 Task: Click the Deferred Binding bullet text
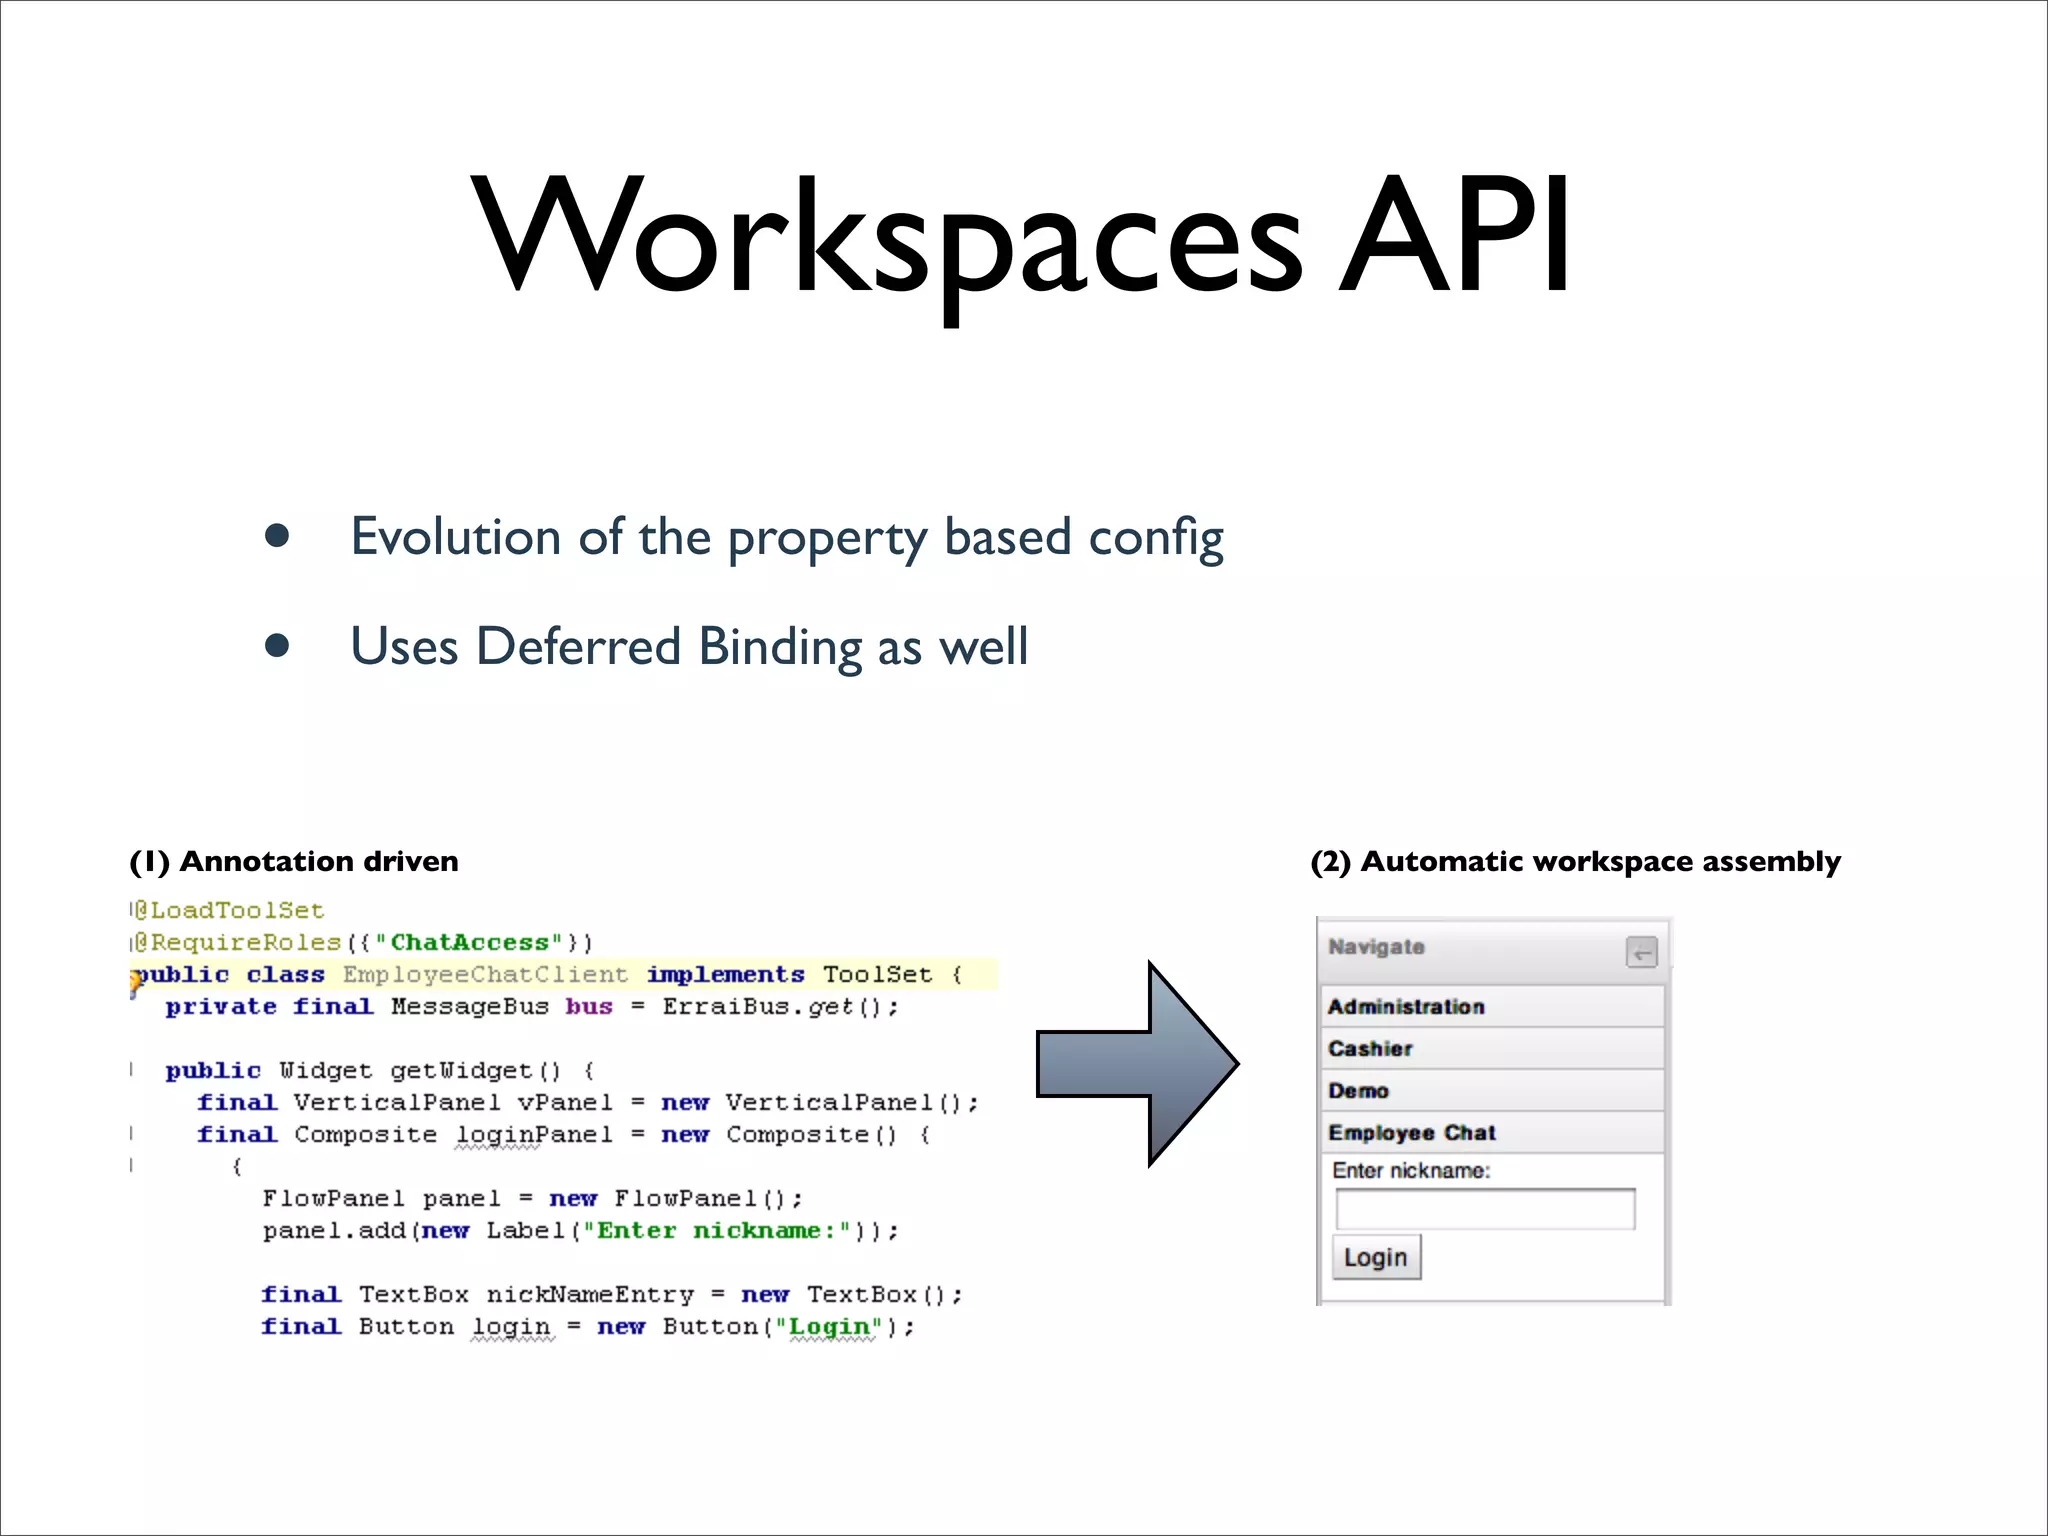click(x=688, y=646)
